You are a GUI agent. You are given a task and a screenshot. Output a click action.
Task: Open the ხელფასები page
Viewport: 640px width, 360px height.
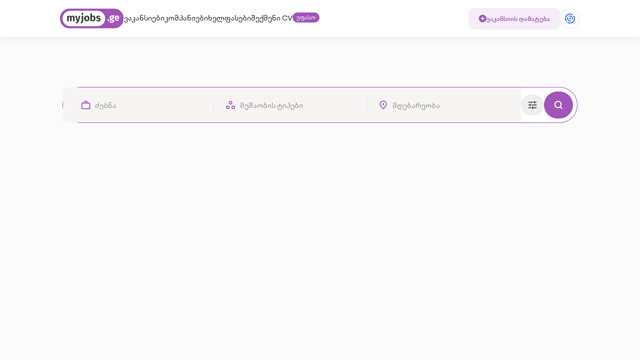pyautogui.click(x=230, y=18)
